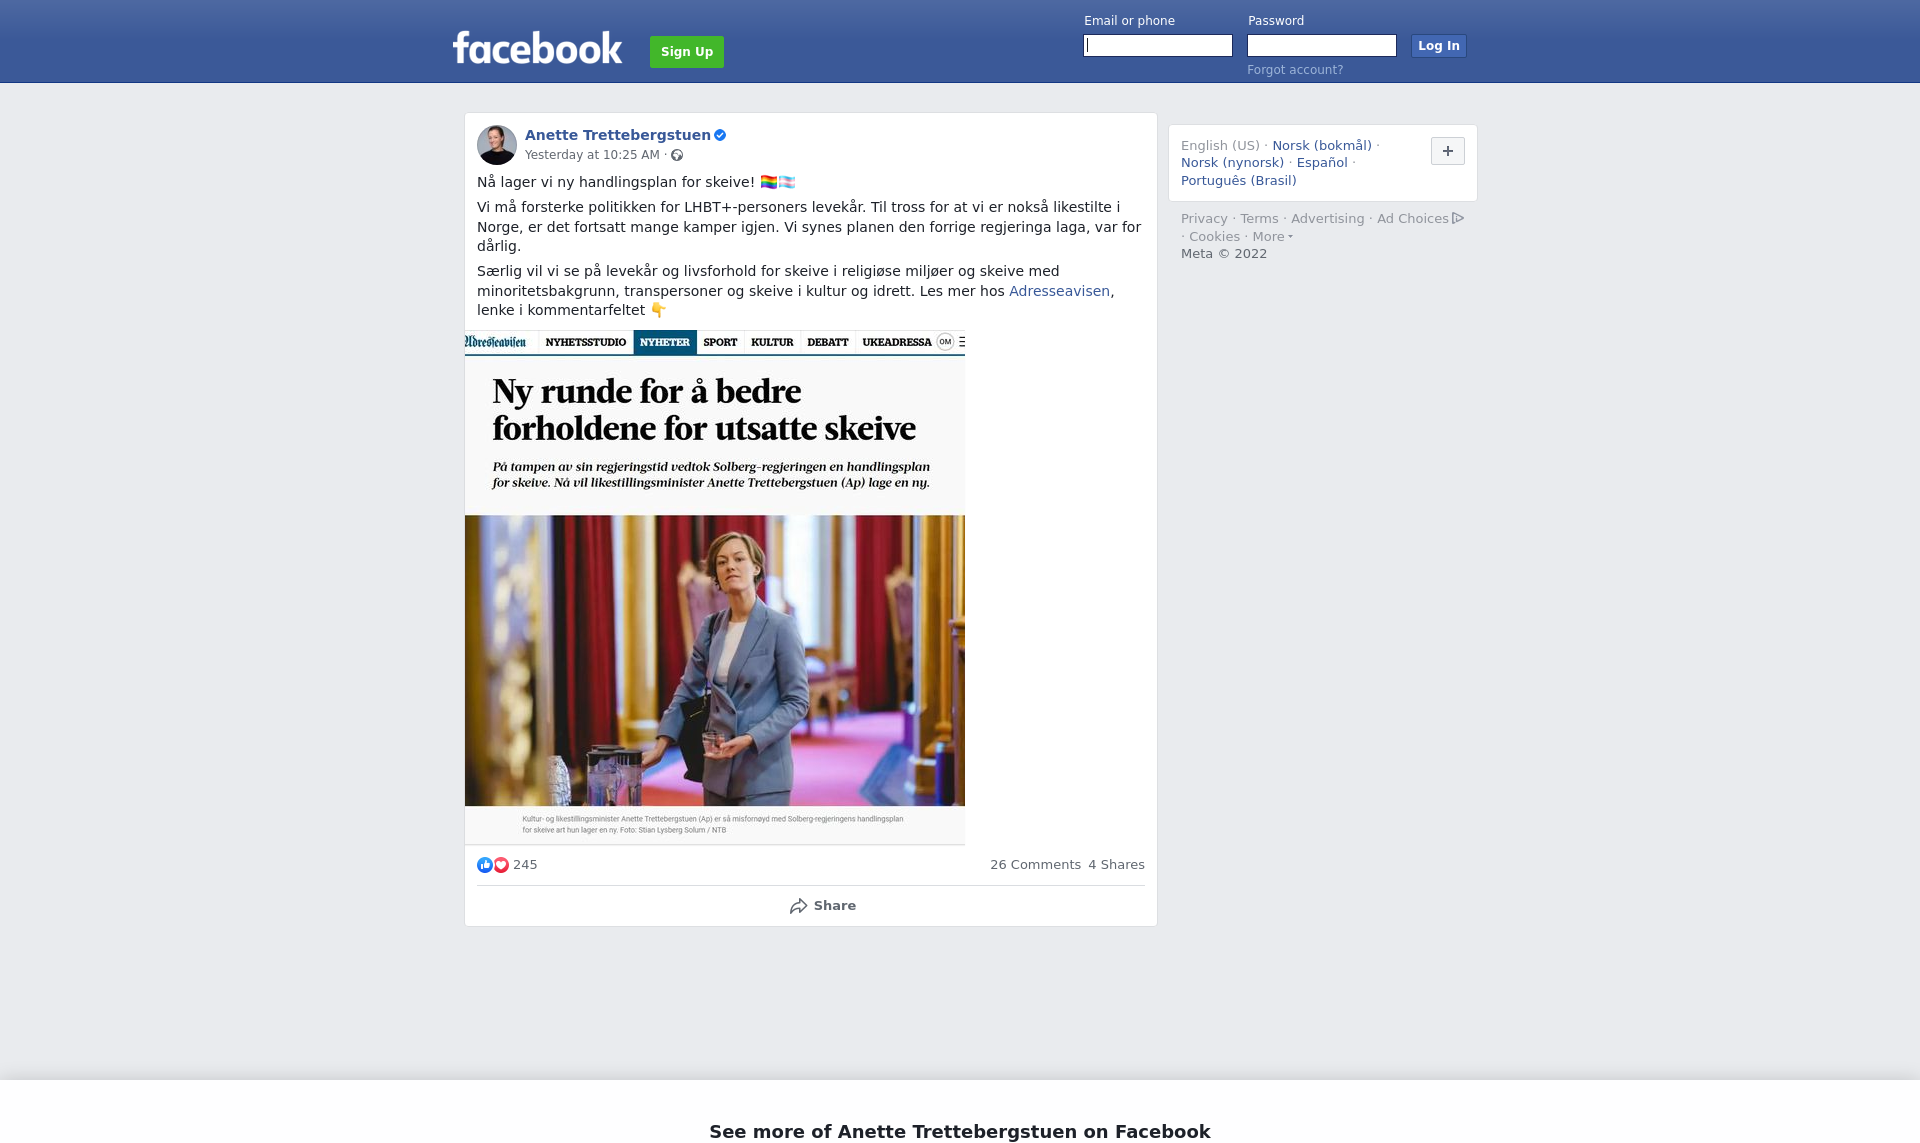The image size is (1920, 1143).
Task: Focus the Email or phone field
Action: pyautogui.click(x=1158, y=46)
